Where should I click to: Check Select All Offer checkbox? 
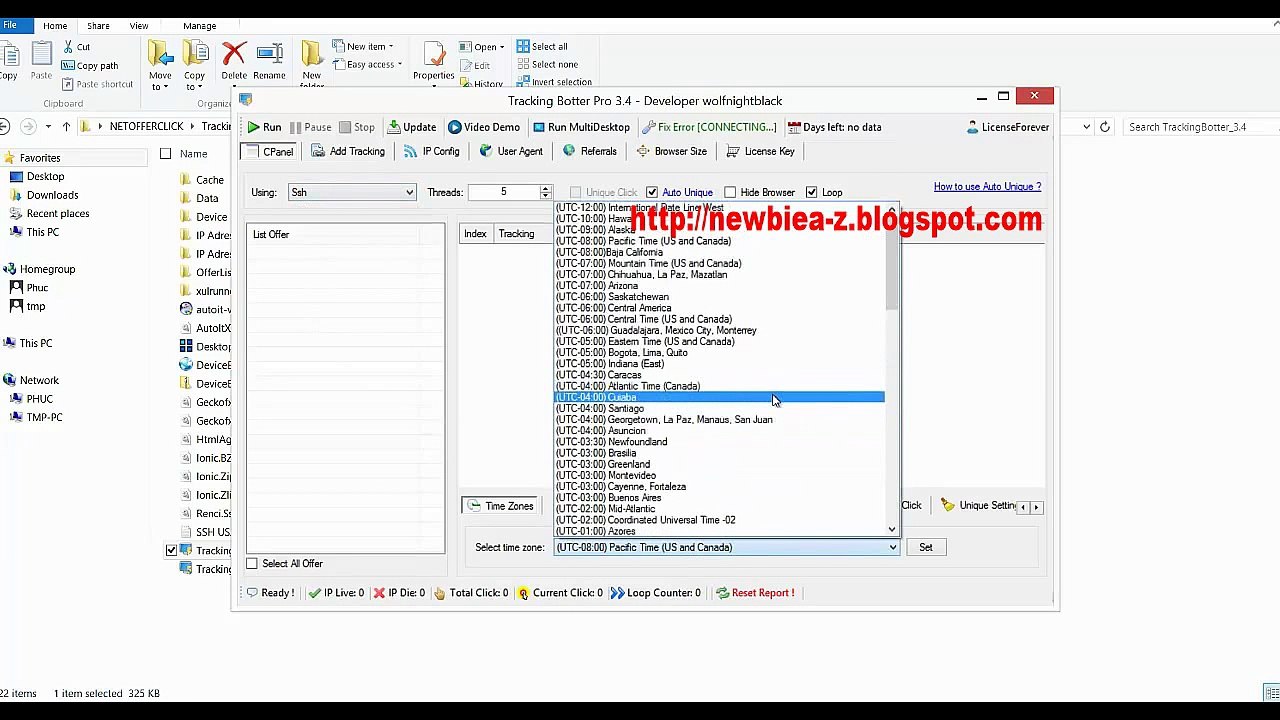(x=252, y=563)
